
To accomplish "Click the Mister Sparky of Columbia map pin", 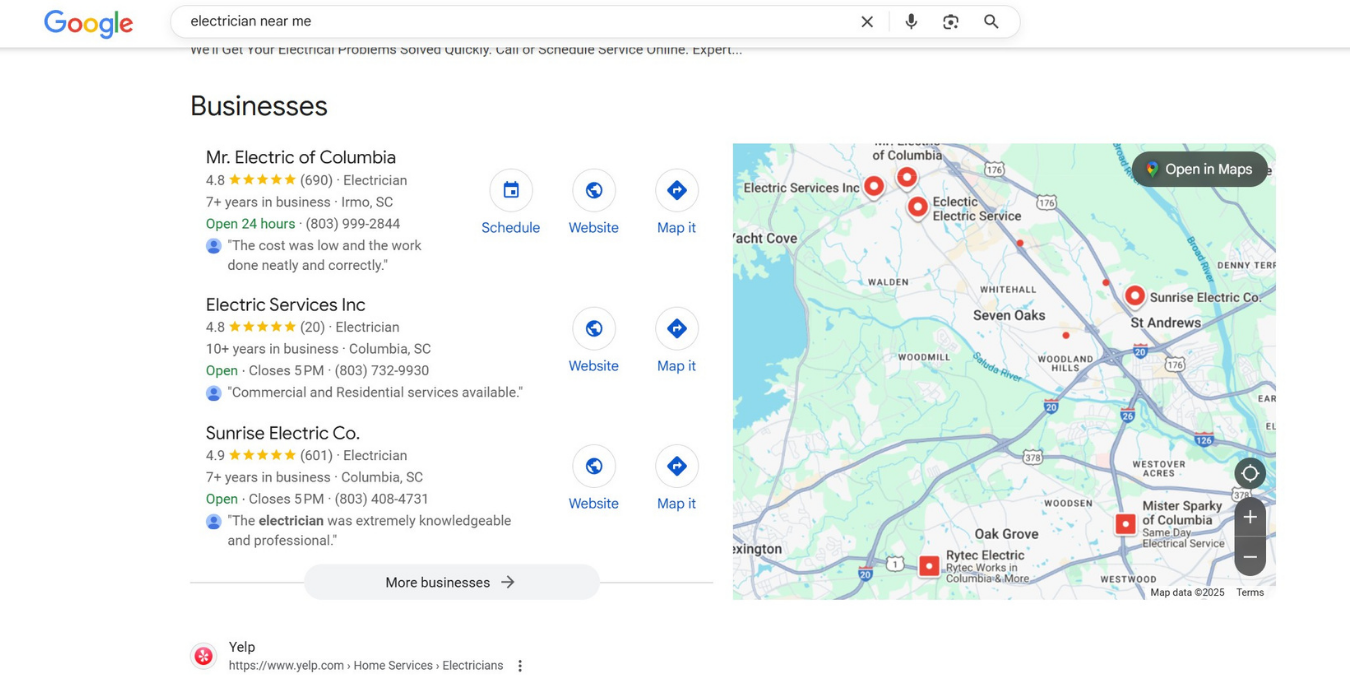I will 1124,523.
